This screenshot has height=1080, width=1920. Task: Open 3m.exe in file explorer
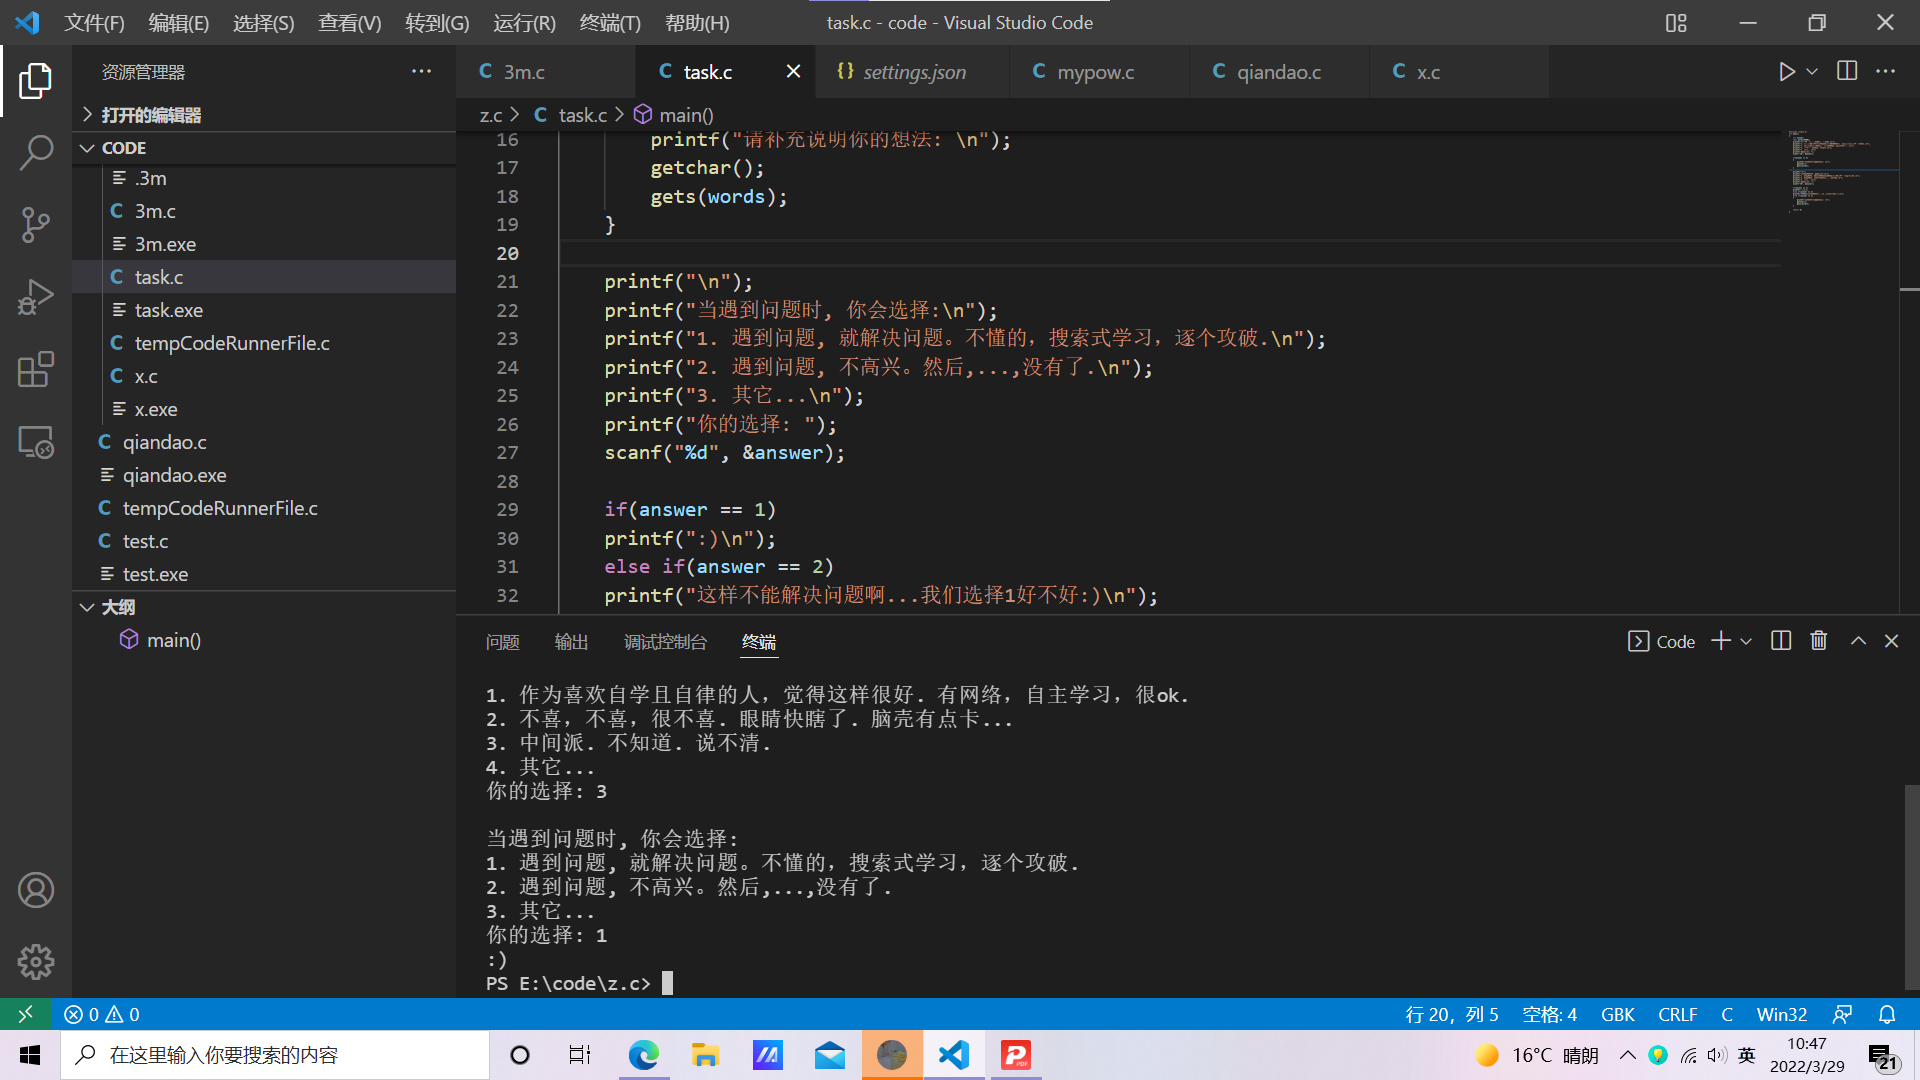264,244
